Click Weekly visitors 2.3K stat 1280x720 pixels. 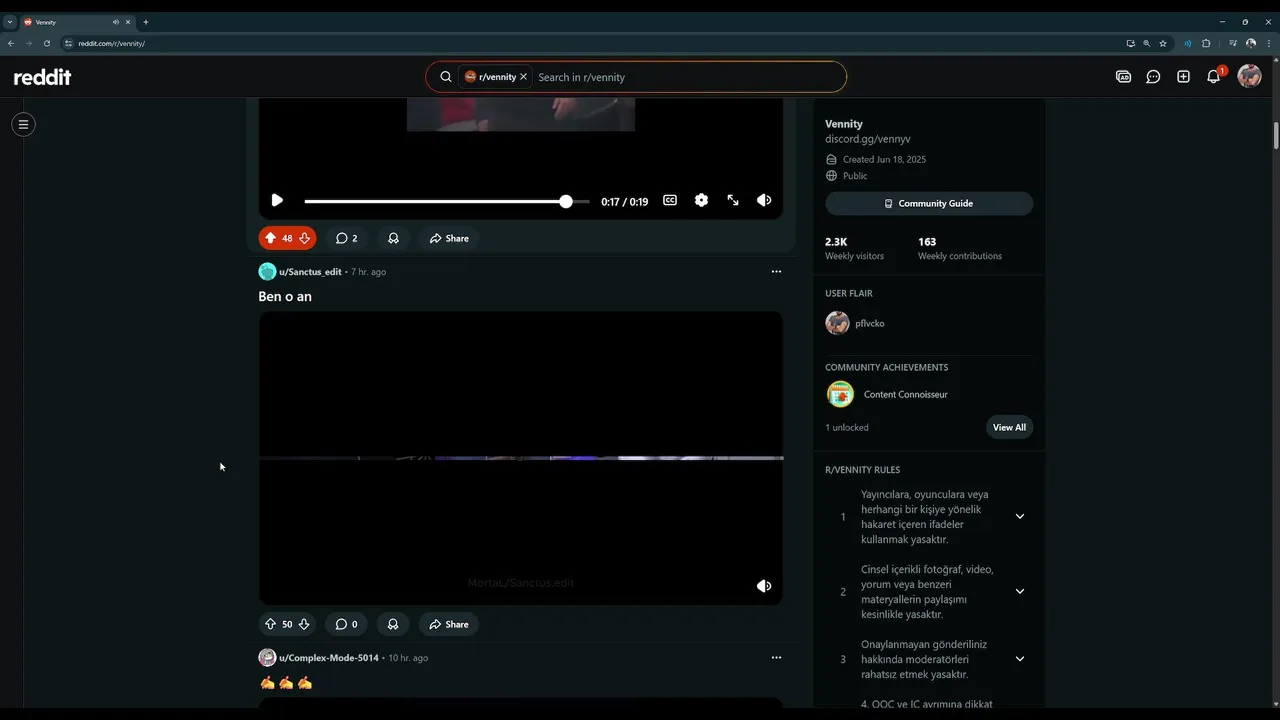click(x=854, y=248)
